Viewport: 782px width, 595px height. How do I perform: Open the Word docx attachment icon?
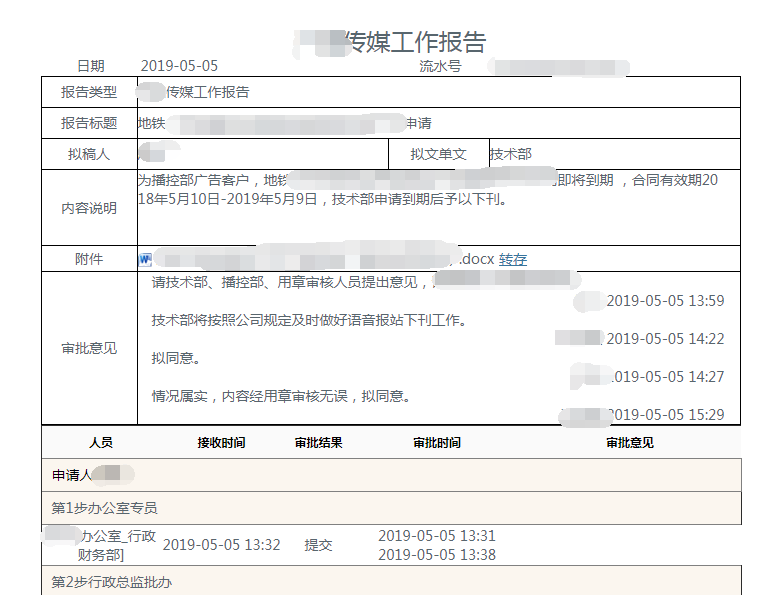(x=145, y=259)
